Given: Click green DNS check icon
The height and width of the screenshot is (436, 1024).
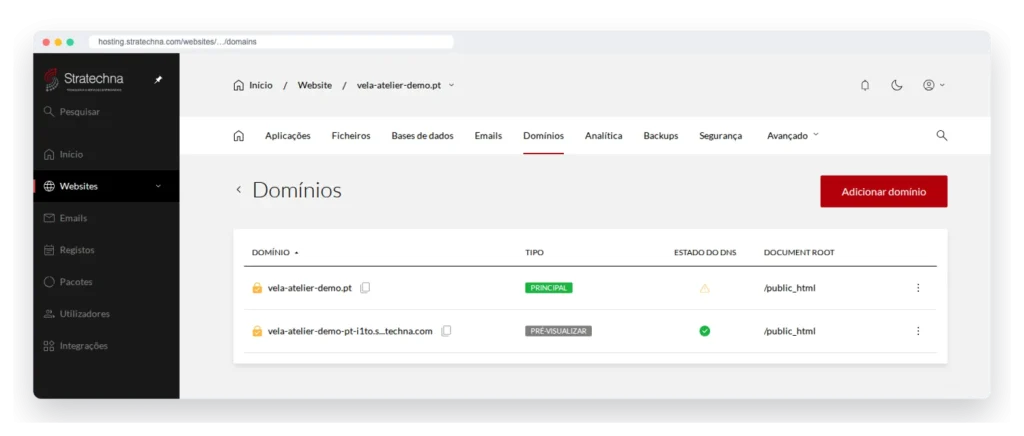Looking at the screenshot, I should pyautogui.click(x=705, y=331).
